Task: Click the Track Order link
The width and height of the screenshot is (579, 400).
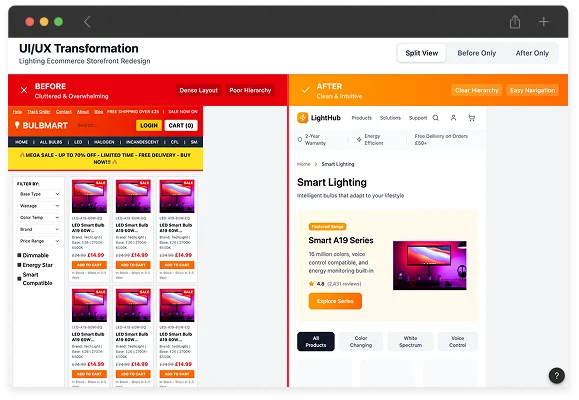Action: click(39, 112)
